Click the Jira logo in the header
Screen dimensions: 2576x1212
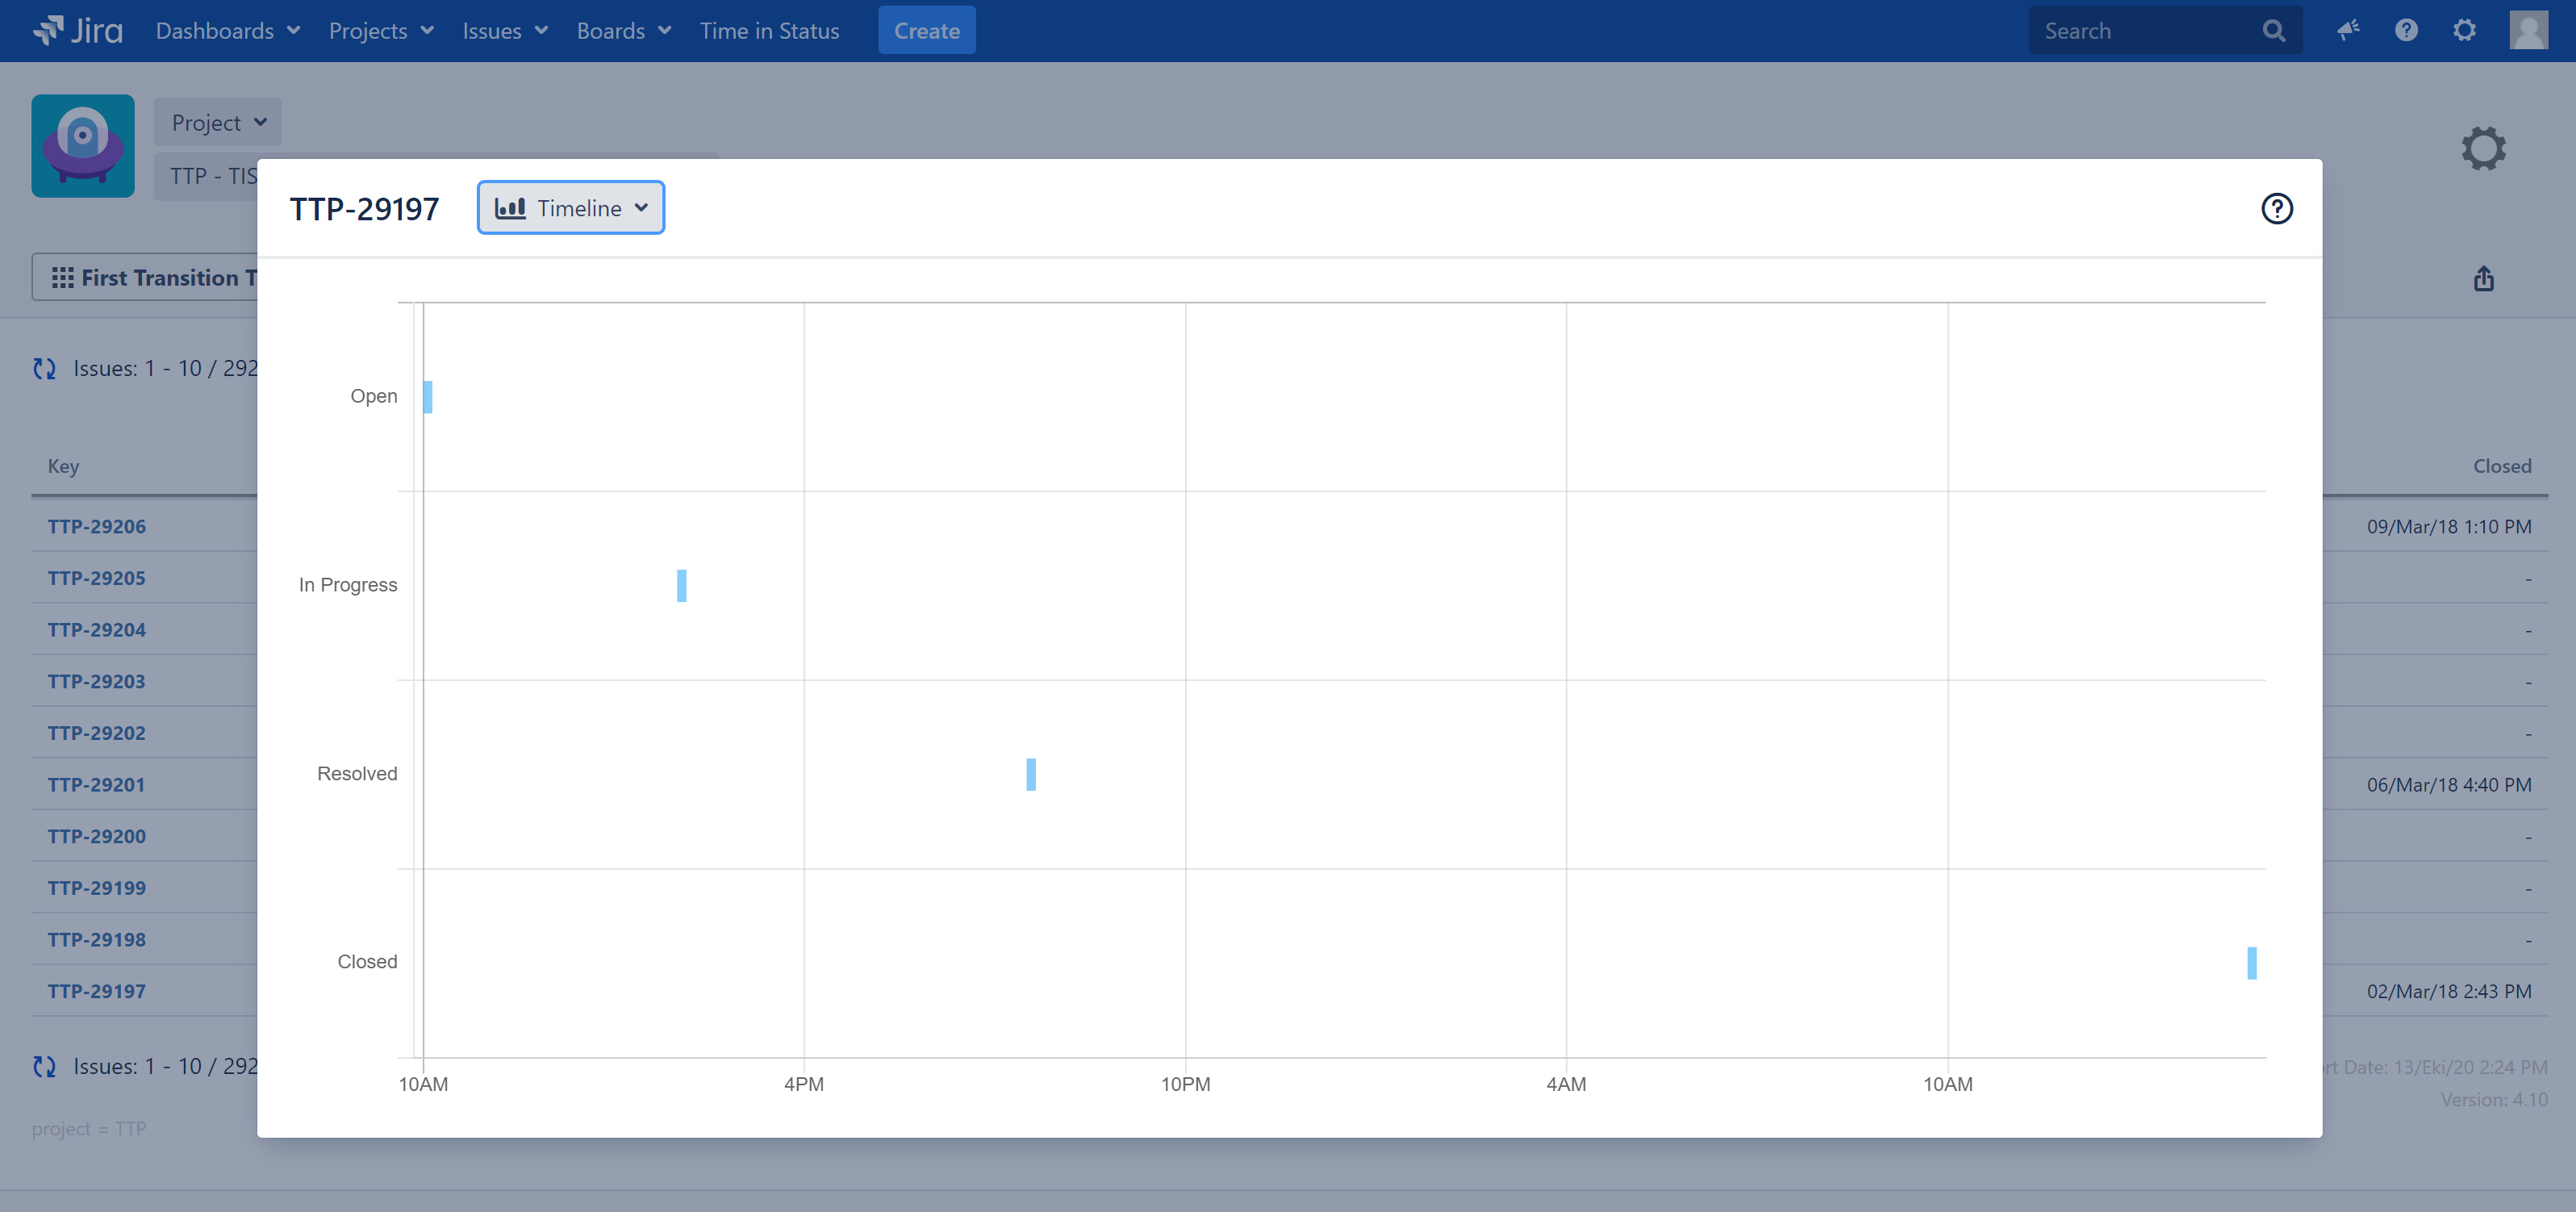[78, 30]
